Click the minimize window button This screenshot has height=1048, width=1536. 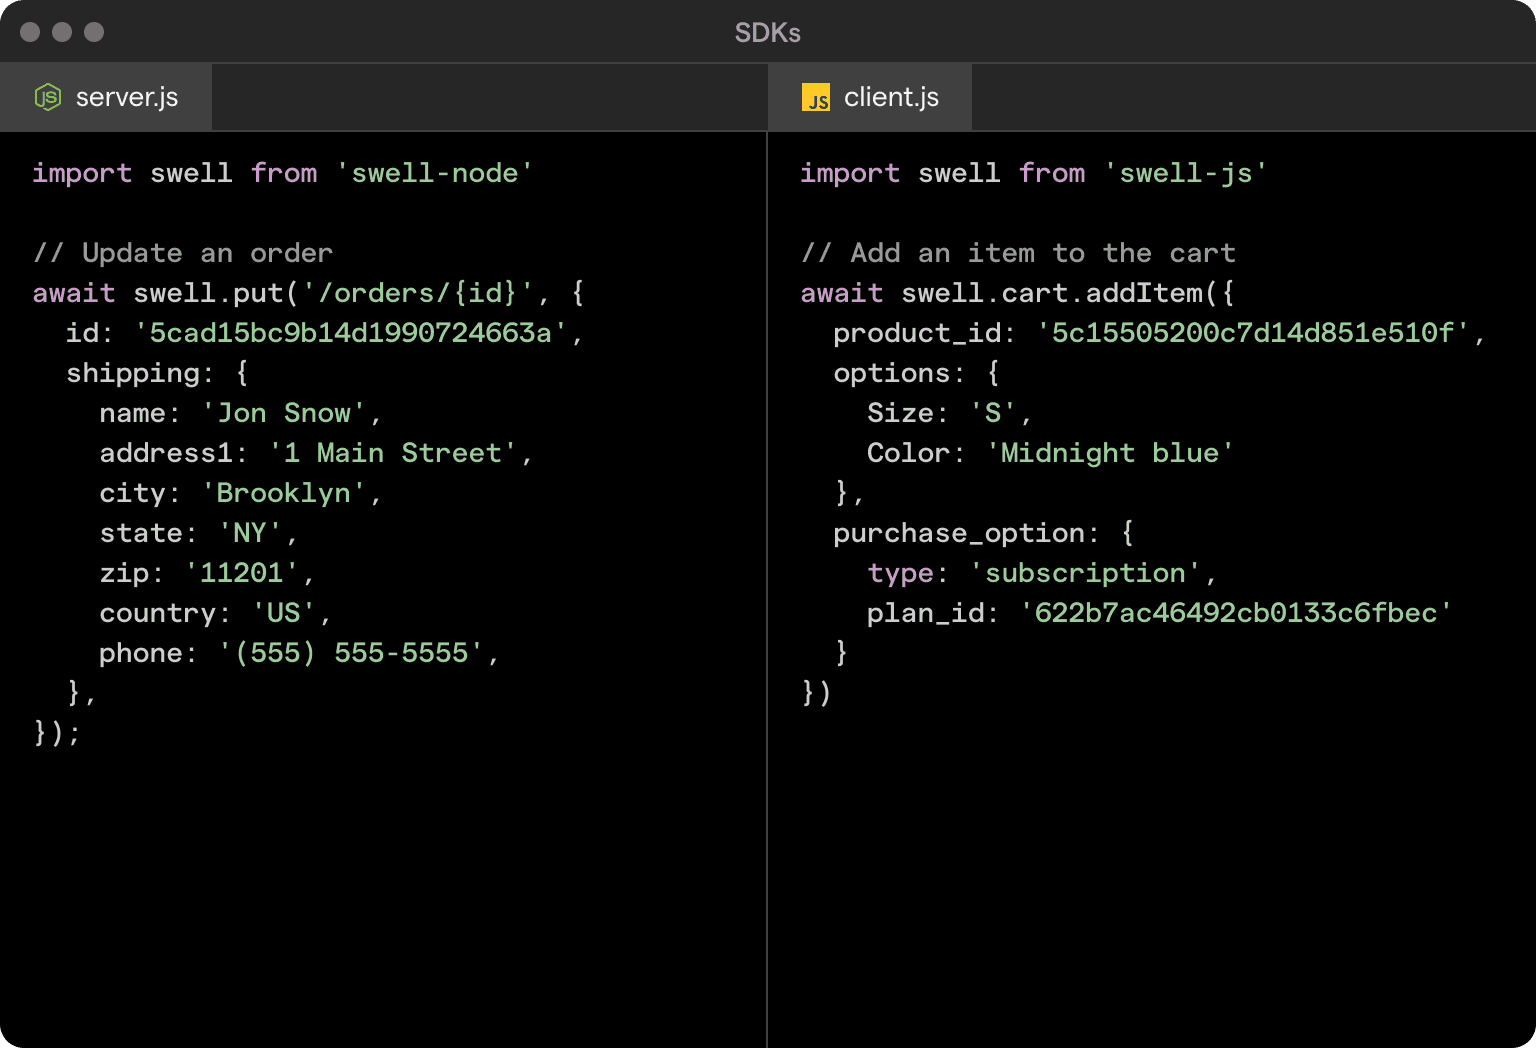62,32
